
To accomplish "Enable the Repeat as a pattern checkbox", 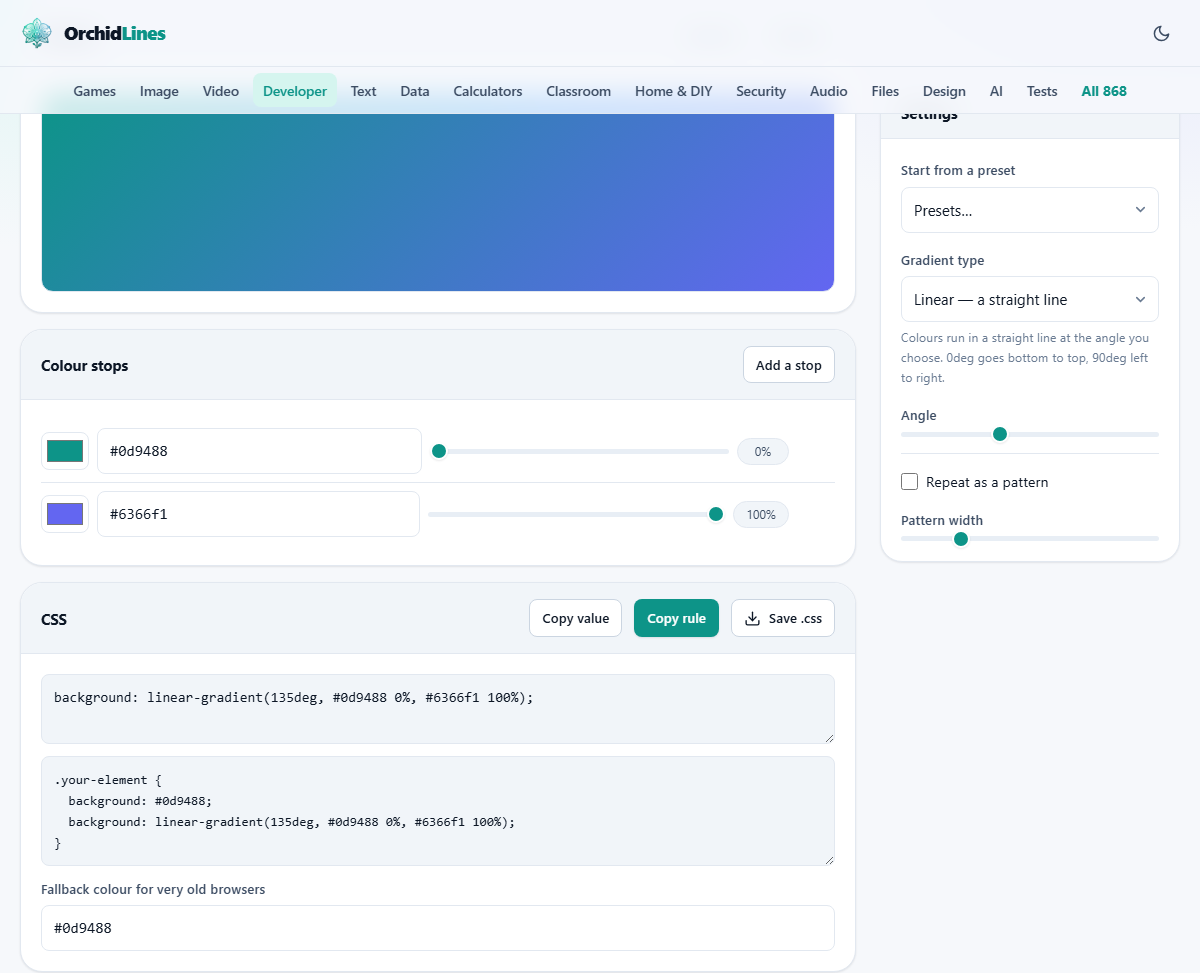I will tap(909, 482).
